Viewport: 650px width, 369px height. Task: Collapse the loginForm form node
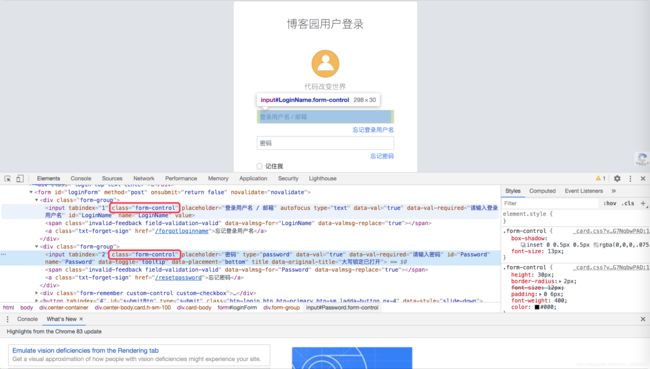tap(31, 192)
